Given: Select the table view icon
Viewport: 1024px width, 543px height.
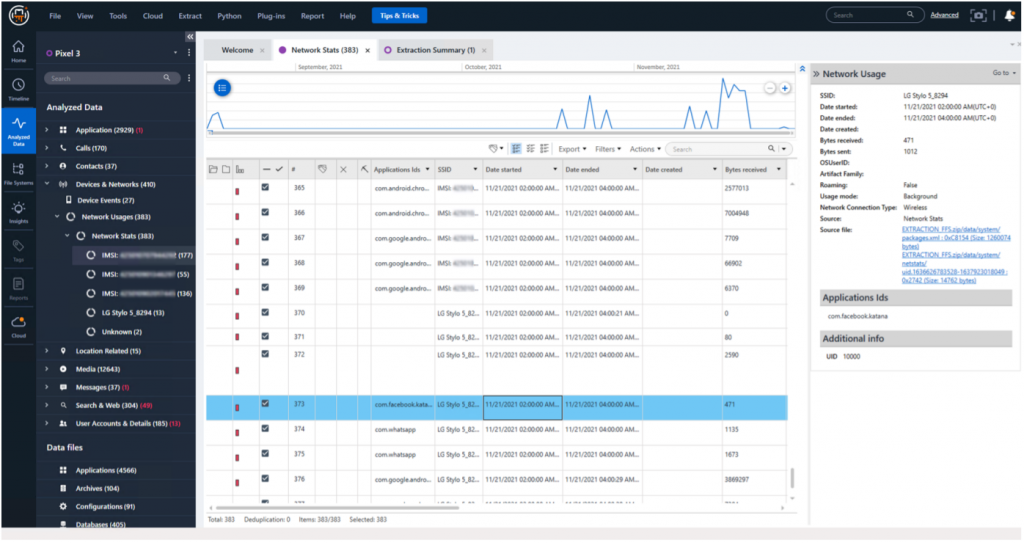Looking at the screenshot, I should (516, 149).
